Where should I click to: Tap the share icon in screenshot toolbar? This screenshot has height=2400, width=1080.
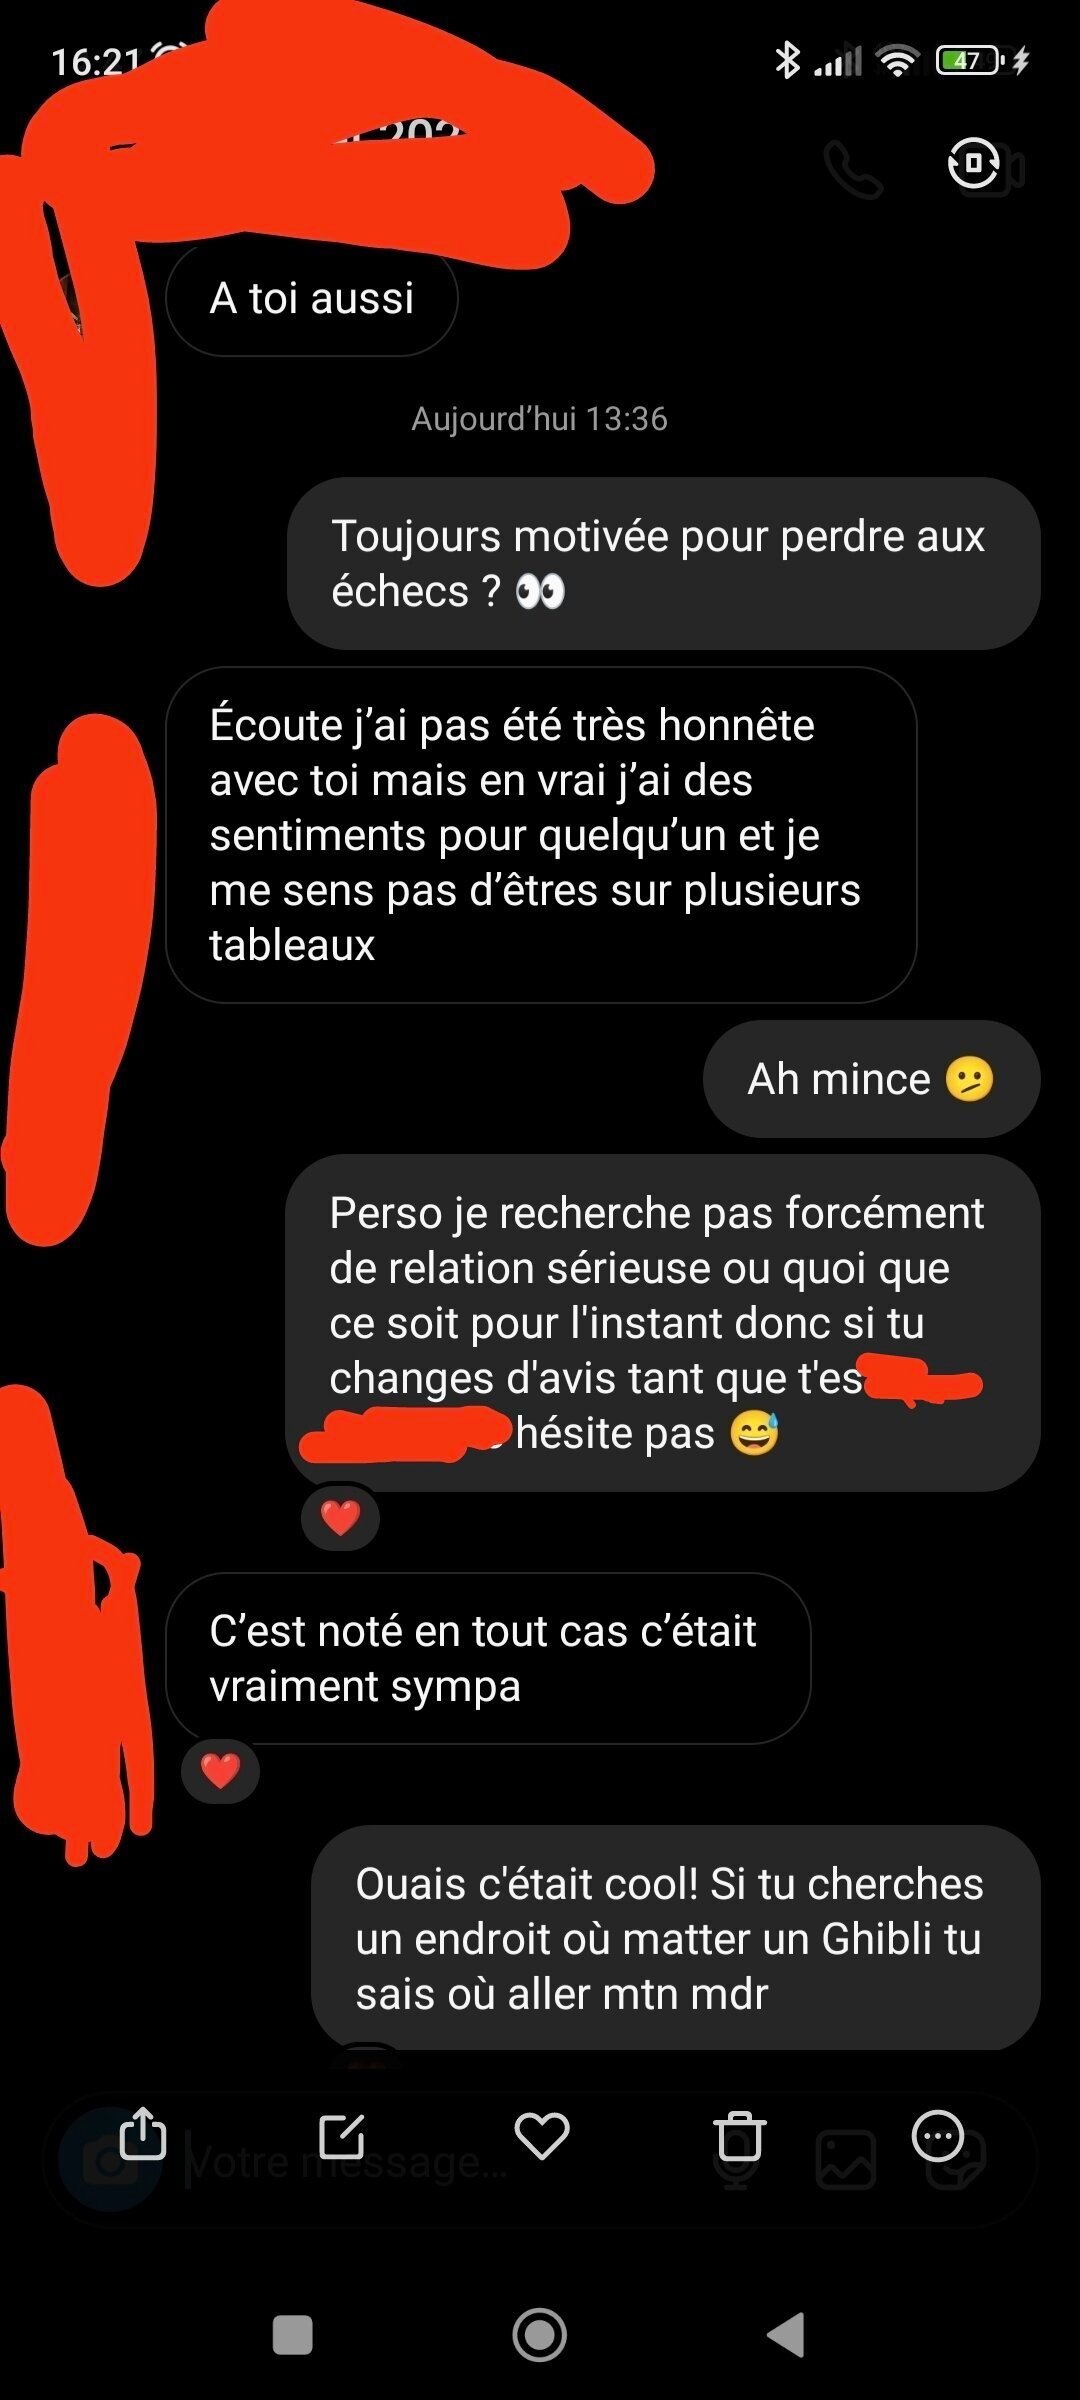[x=142, y=2134]
